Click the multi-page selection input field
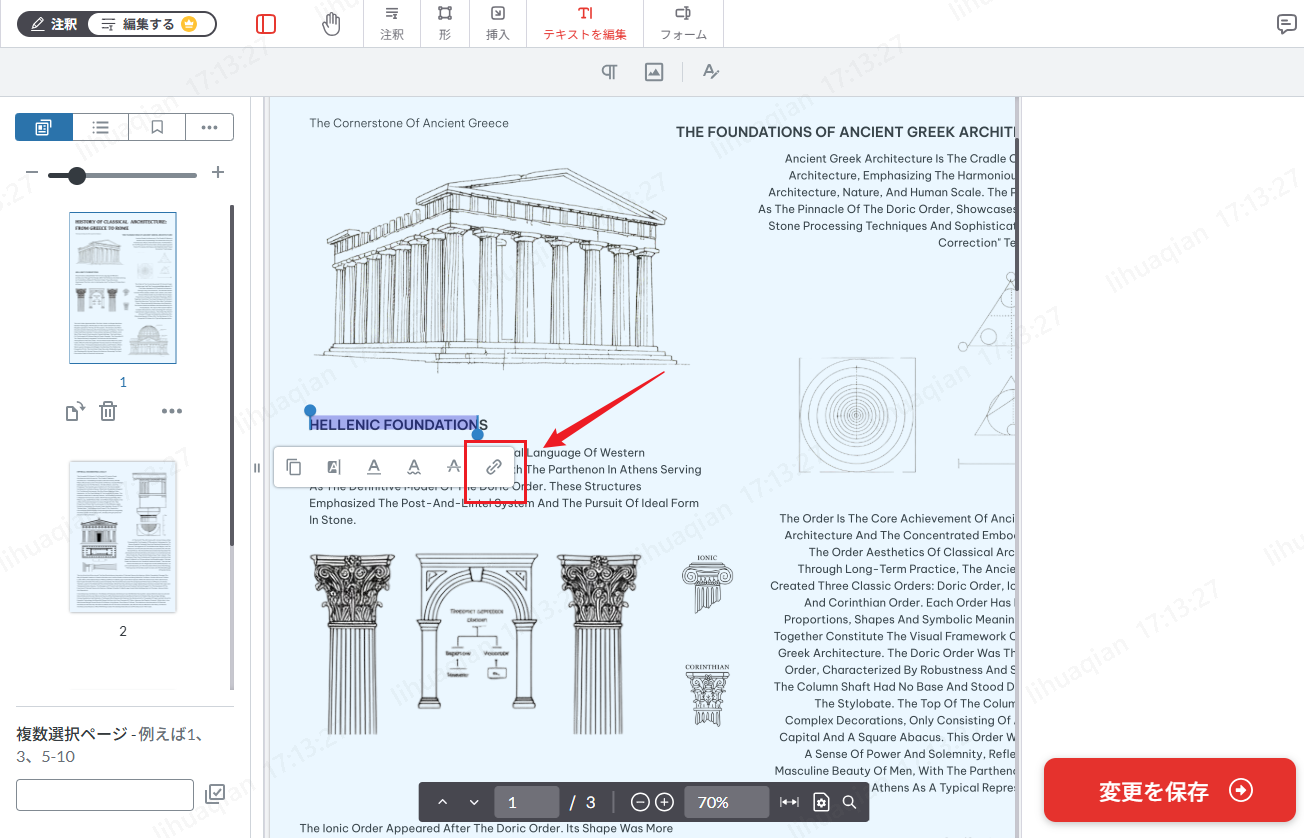This screenshot has width=1304, height=838. pos(105,795)
